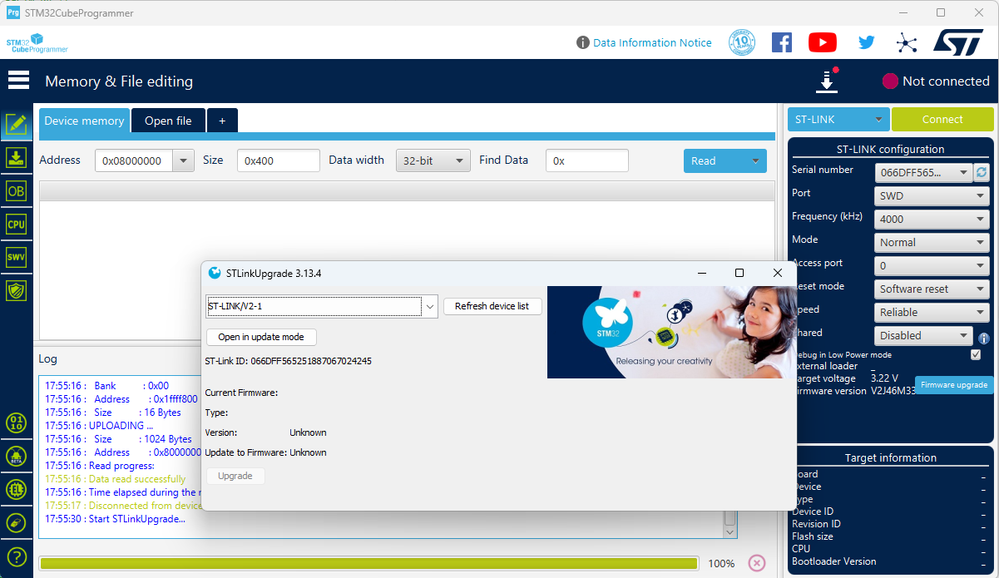Open ST Twitter icon

tap(866, 43)
